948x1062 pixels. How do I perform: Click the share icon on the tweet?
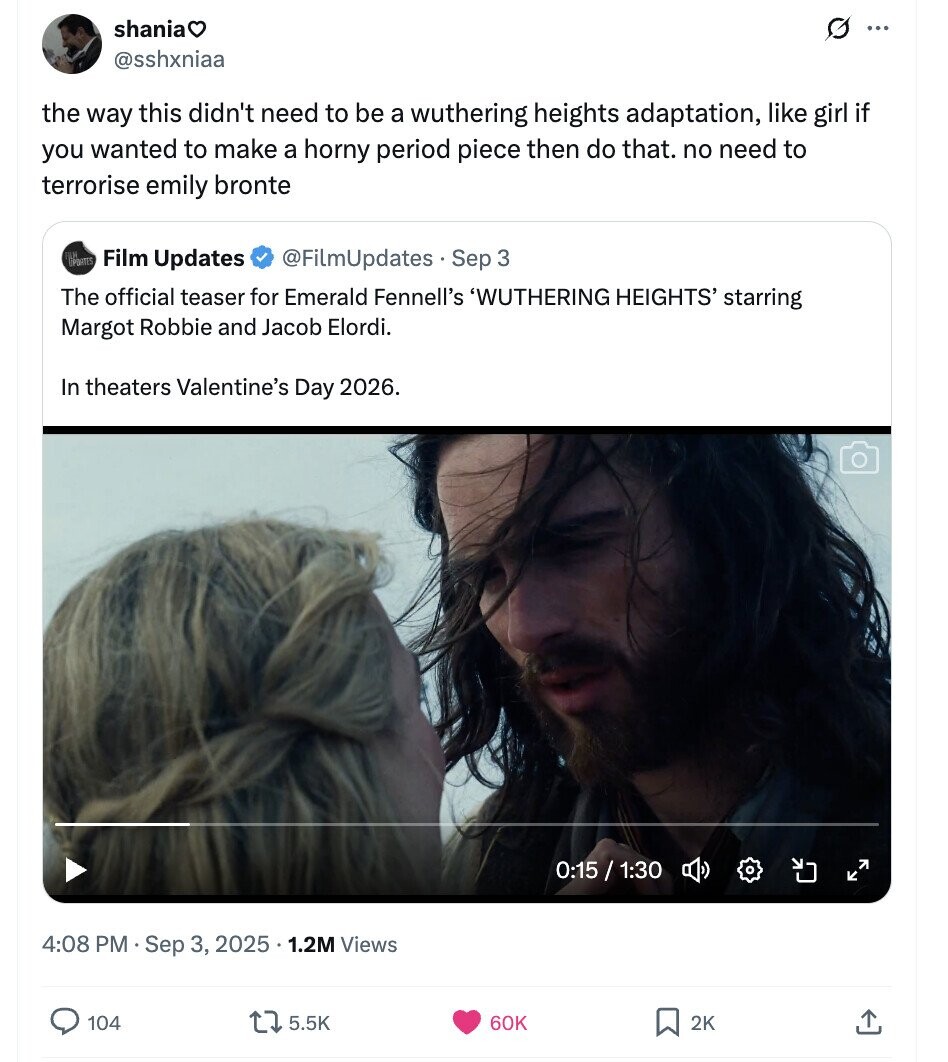tap(867, 1021)
